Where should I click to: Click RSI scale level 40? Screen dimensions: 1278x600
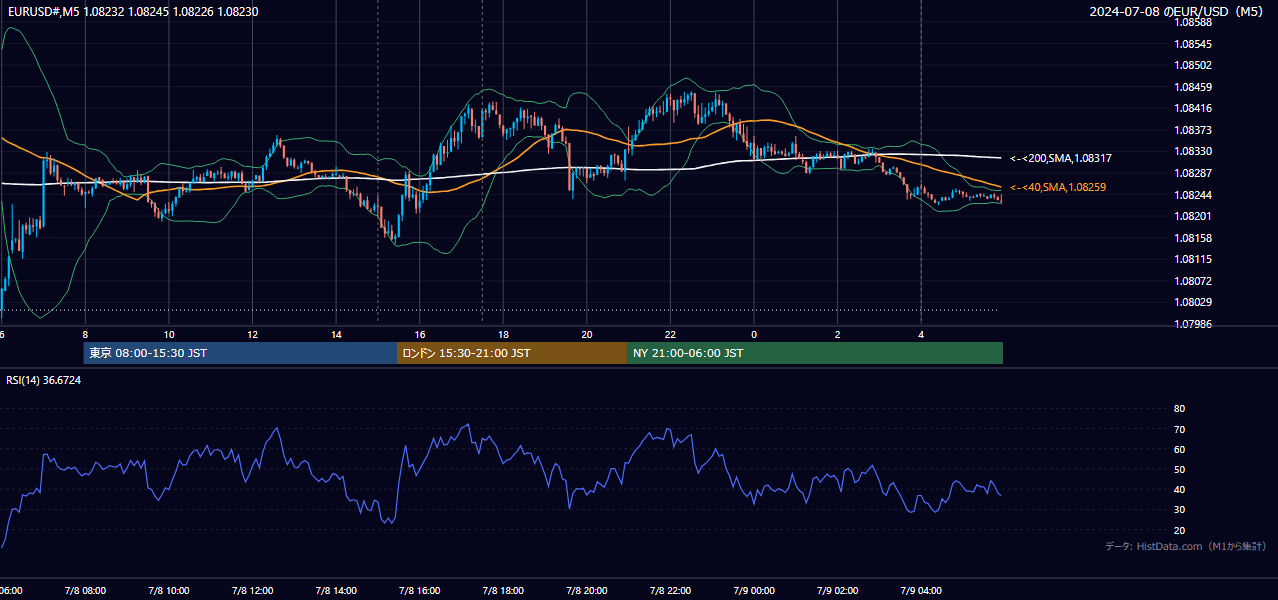click(1179, 490)
